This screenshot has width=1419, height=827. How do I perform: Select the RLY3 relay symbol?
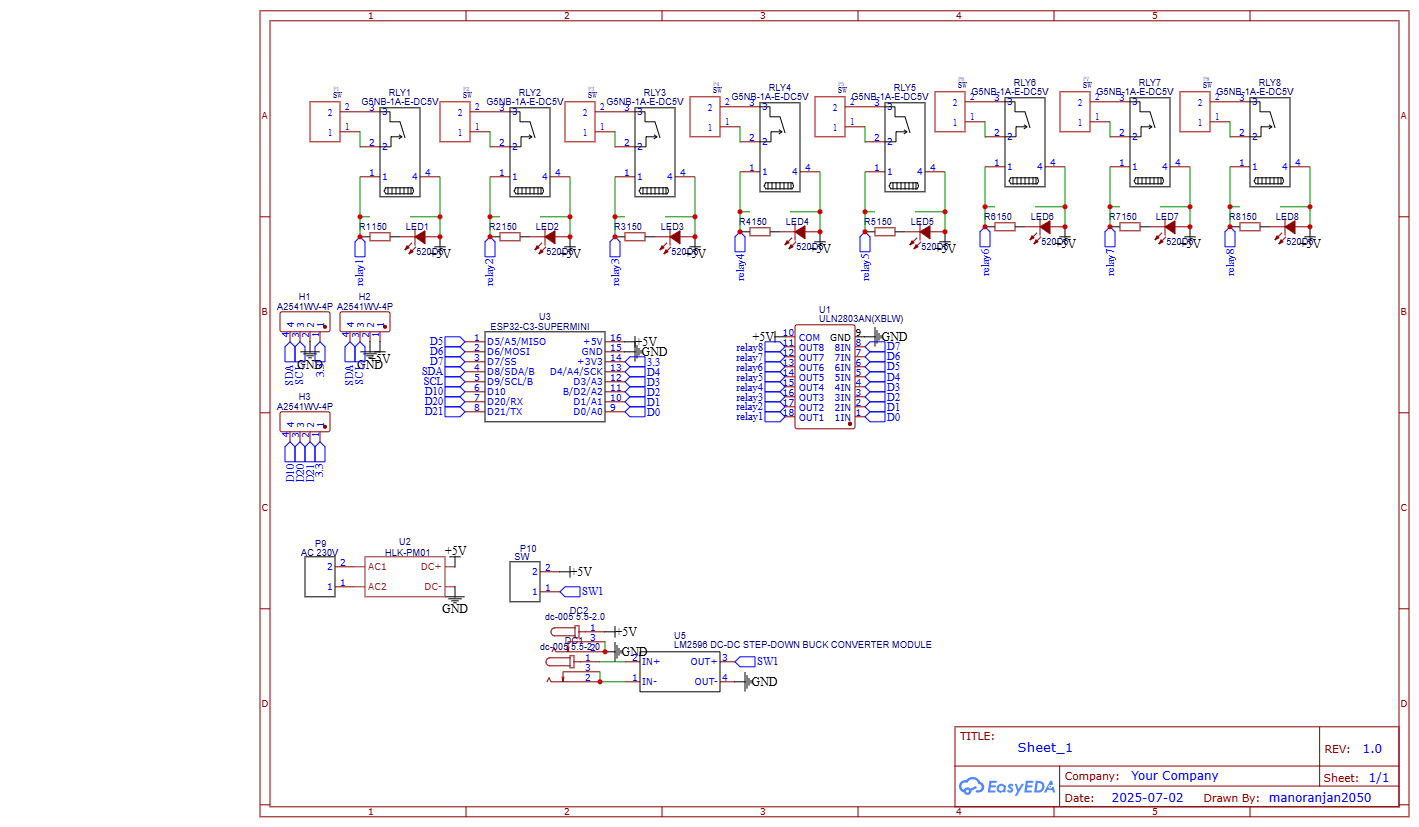pos(655,152)
